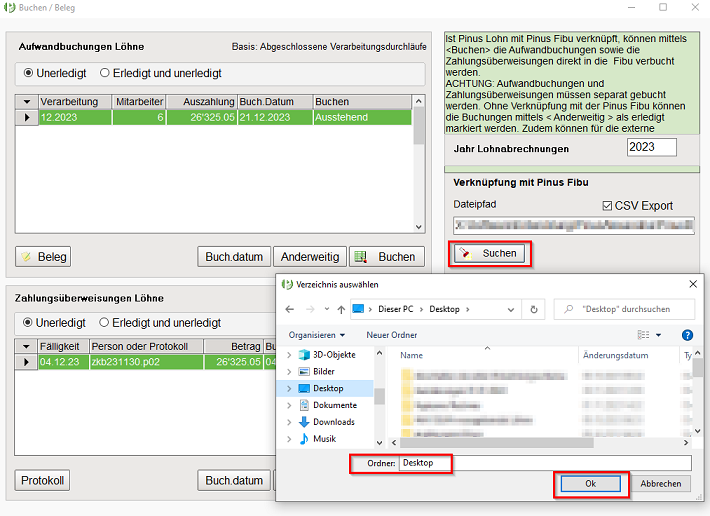
Task: Click the Dateipfad input field
Action: tap(574, 225)
